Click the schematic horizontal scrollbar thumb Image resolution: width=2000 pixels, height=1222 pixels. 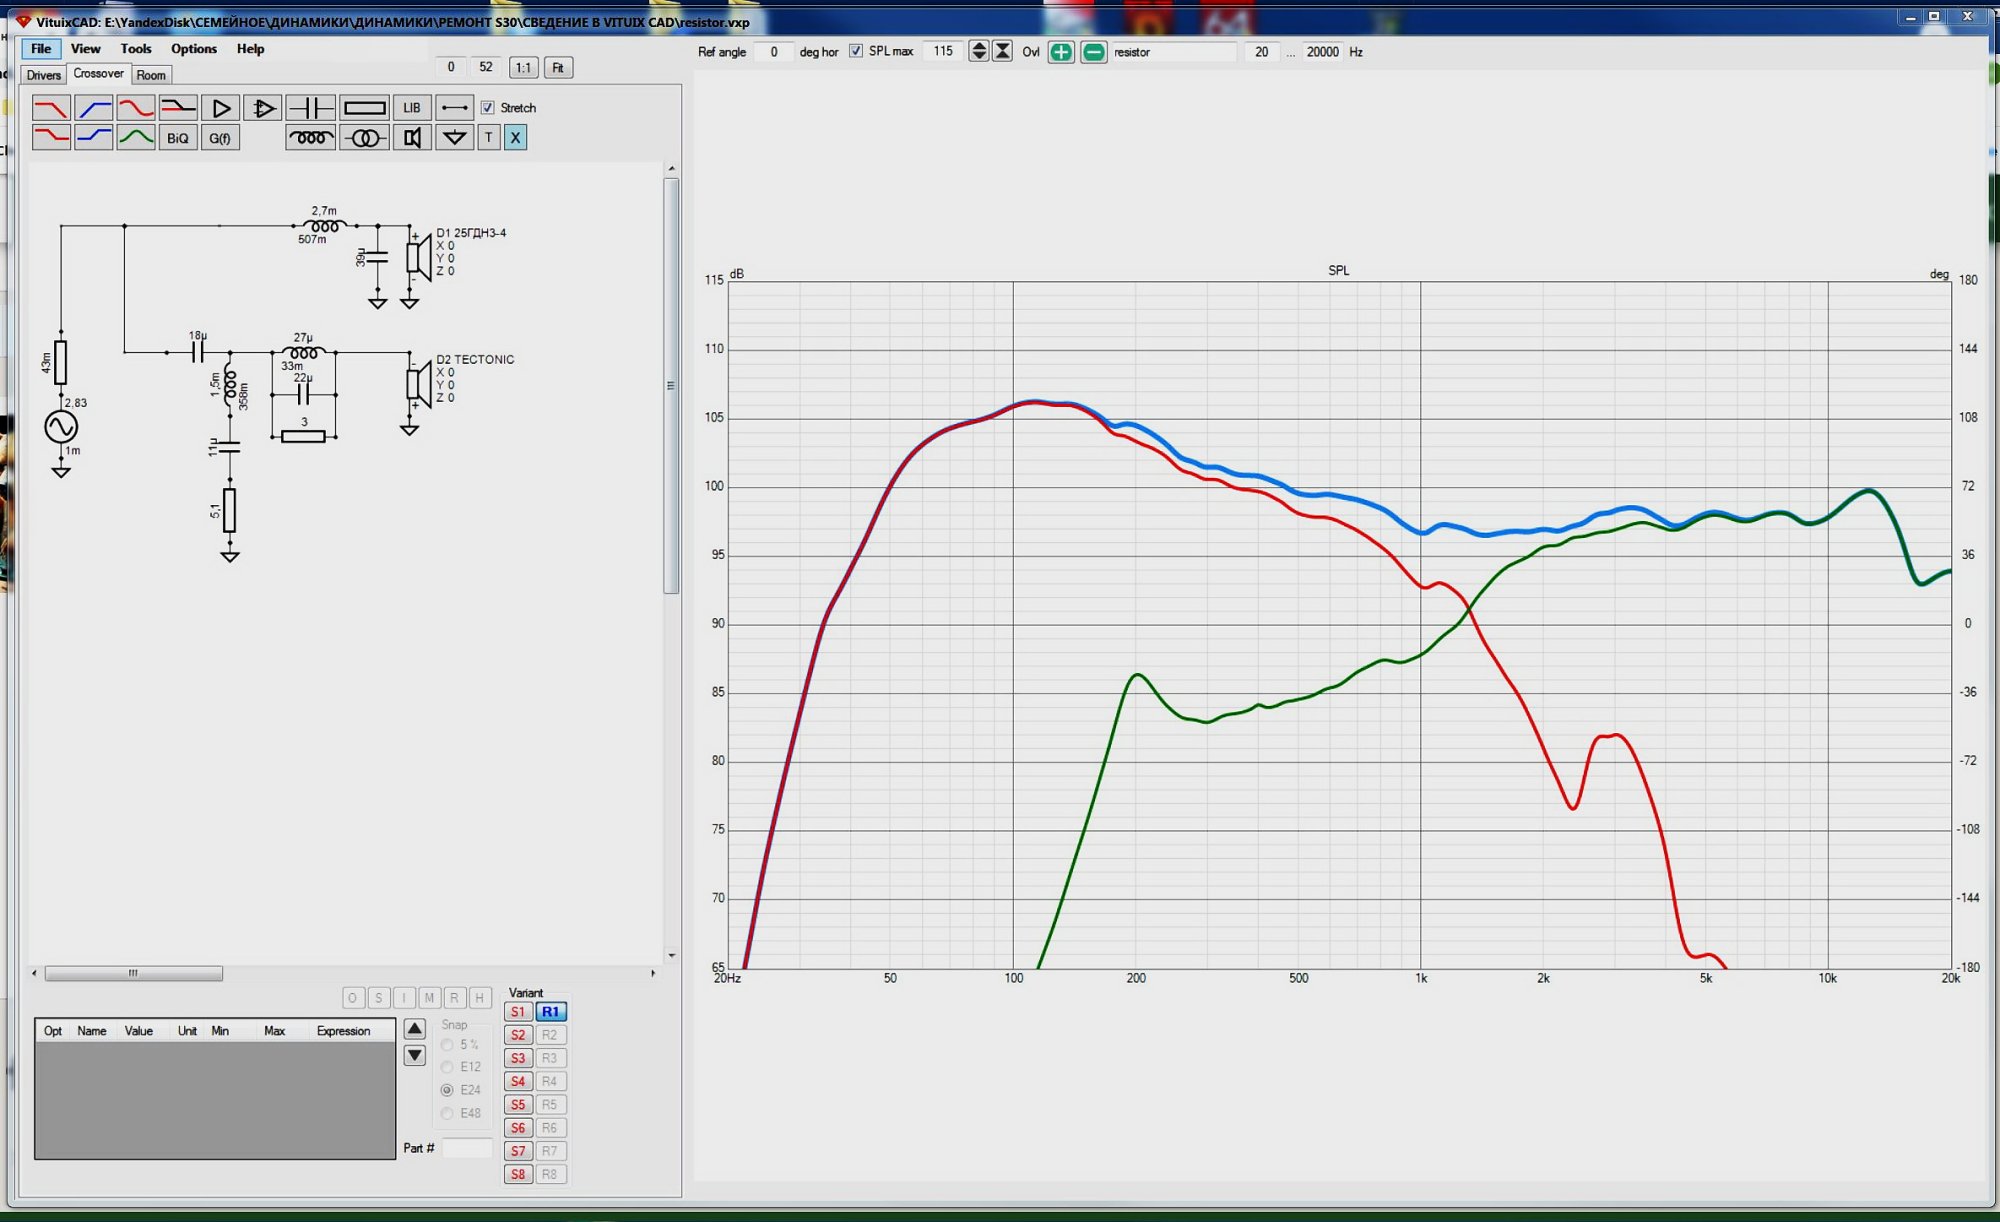pyautogui.click(x=133, y=973)
